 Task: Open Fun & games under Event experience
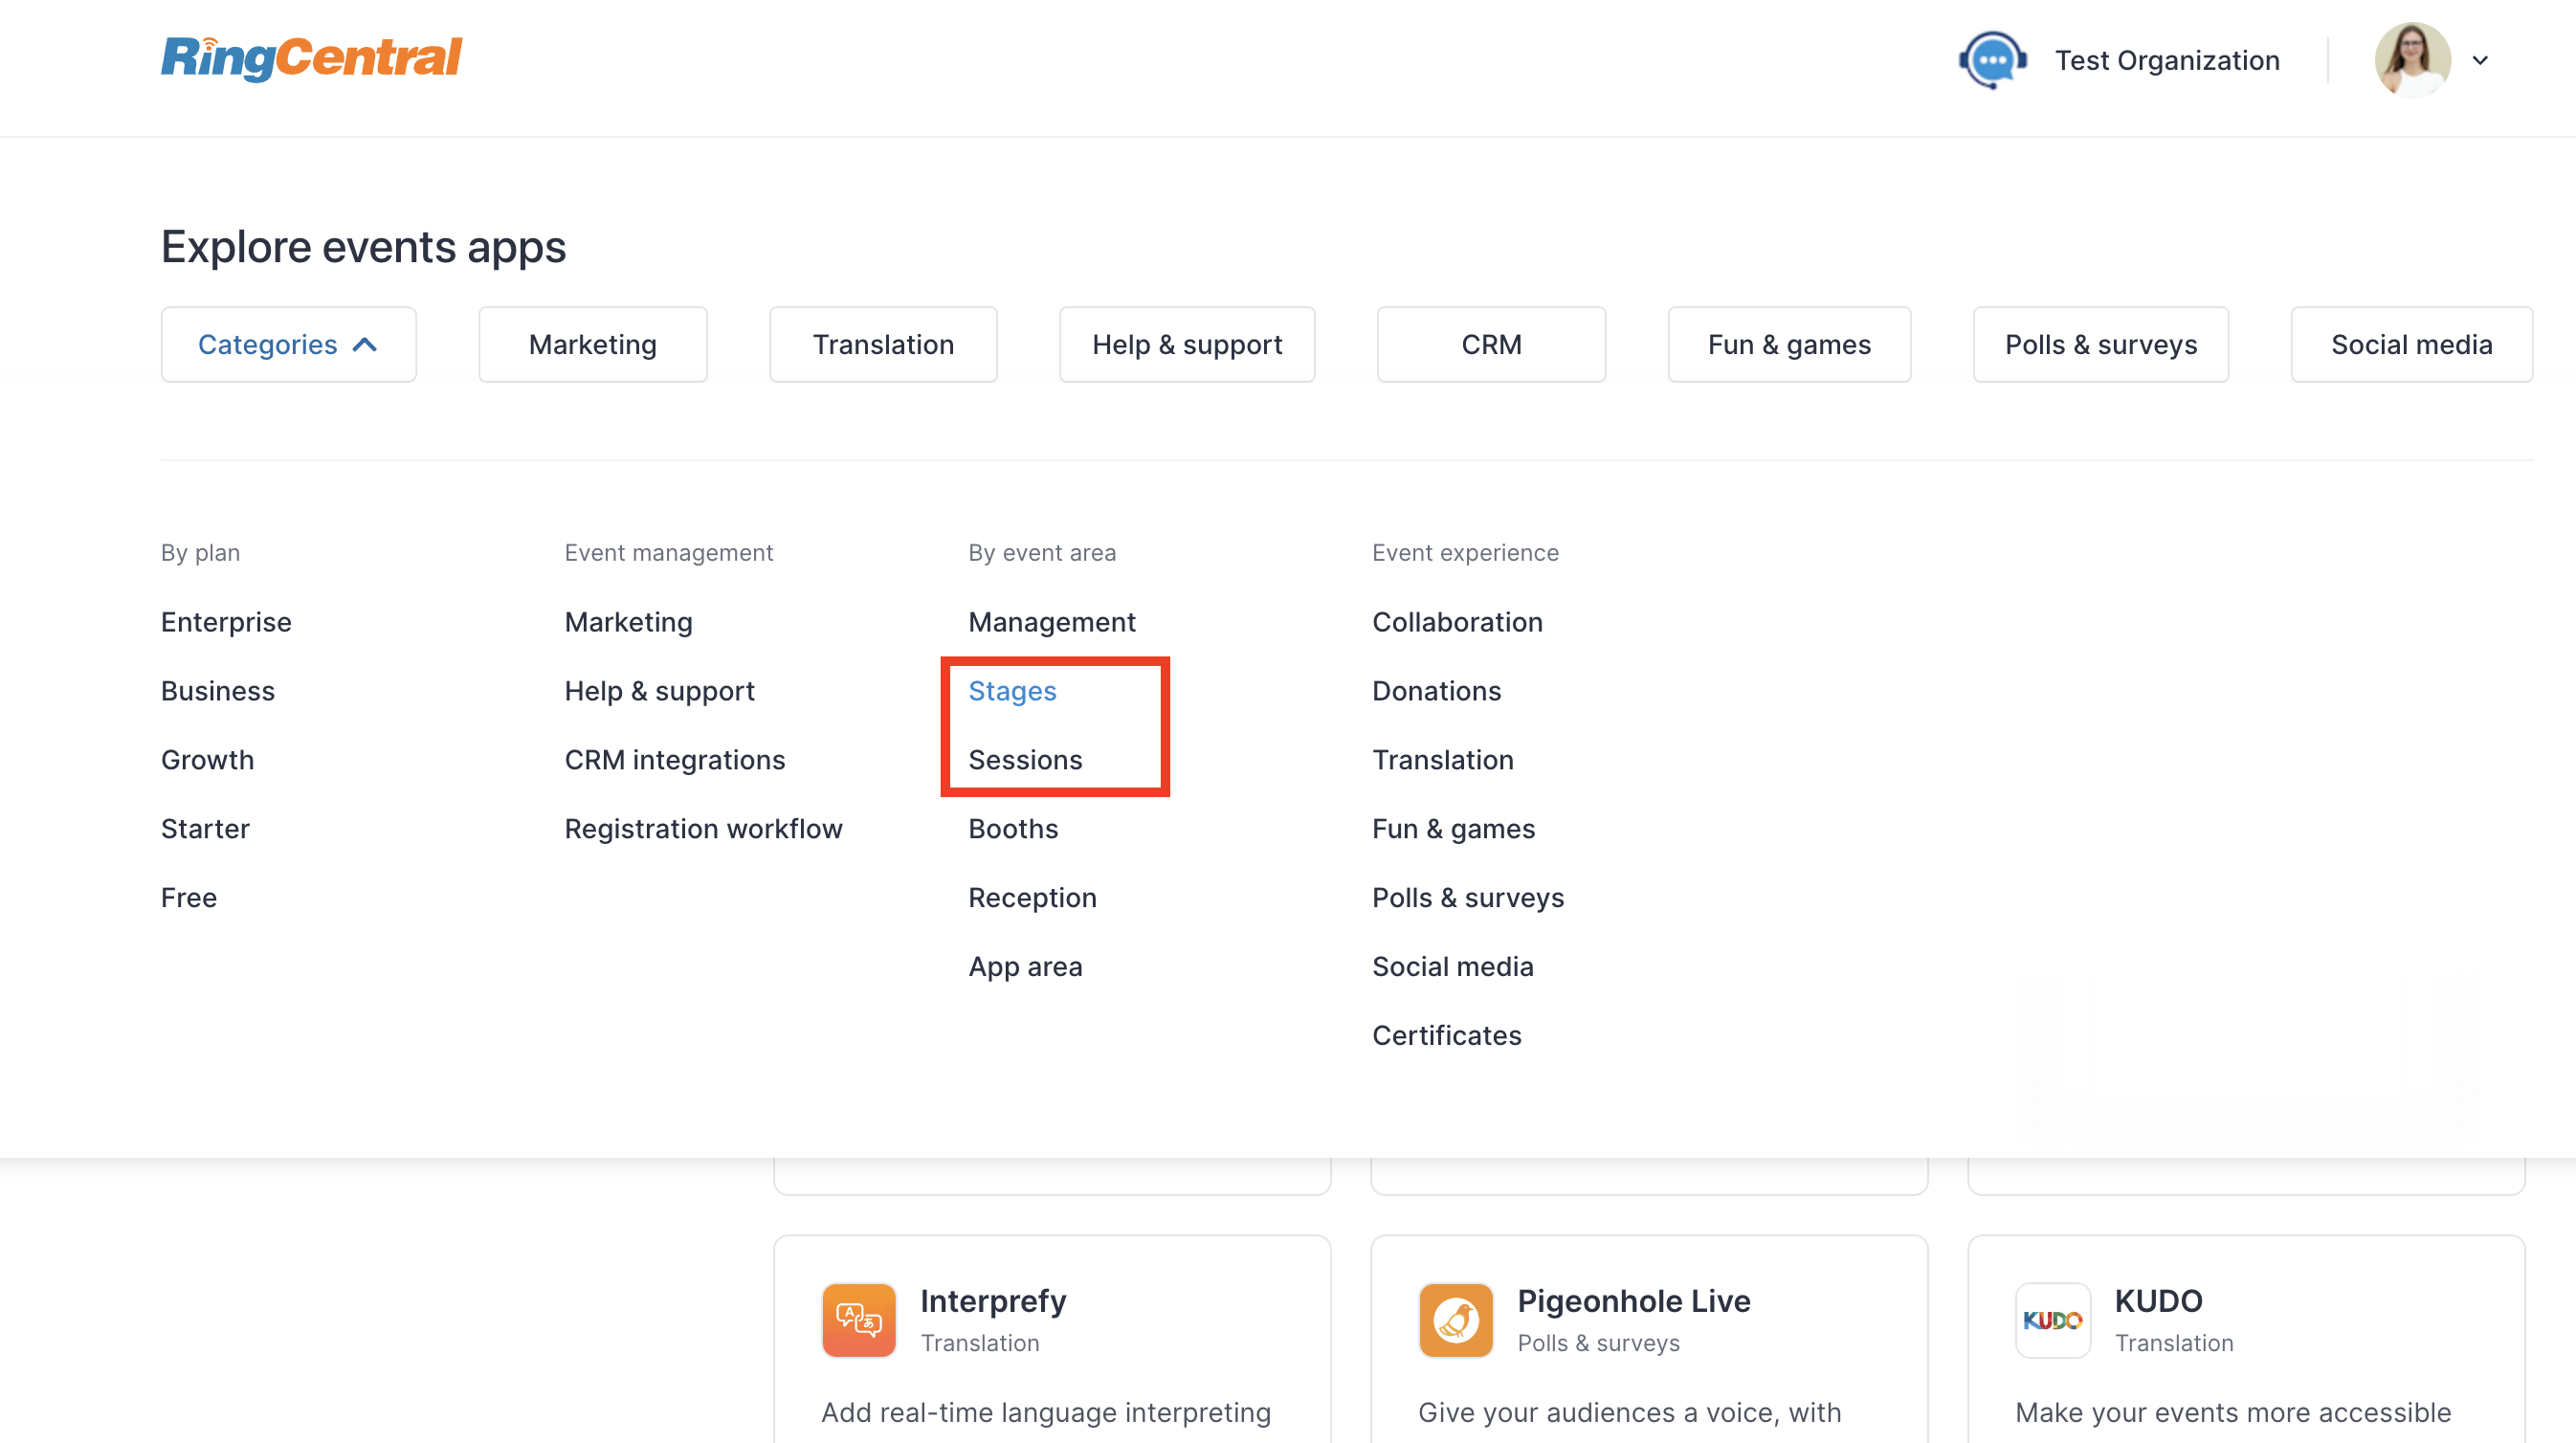click(1453, 829)
